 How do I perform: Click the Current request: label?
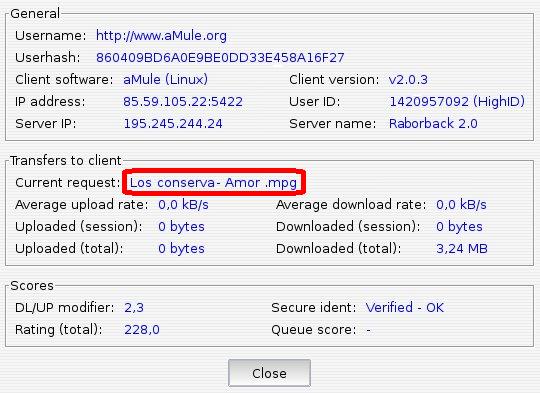[x=68, y=183]
